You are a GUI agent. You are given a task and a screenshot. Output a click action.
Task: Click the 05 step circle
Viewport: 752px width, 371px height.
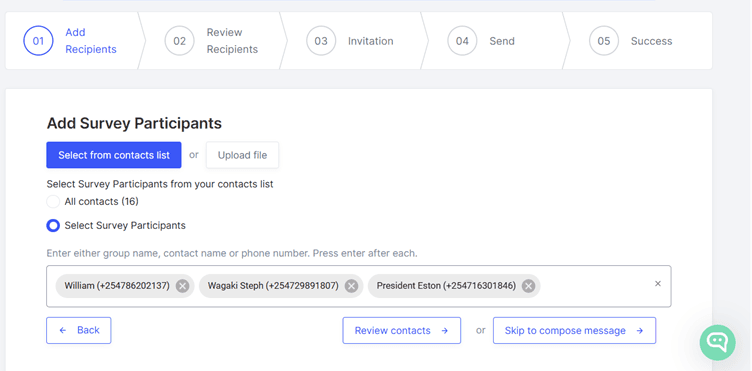click(x=603, y=41)
